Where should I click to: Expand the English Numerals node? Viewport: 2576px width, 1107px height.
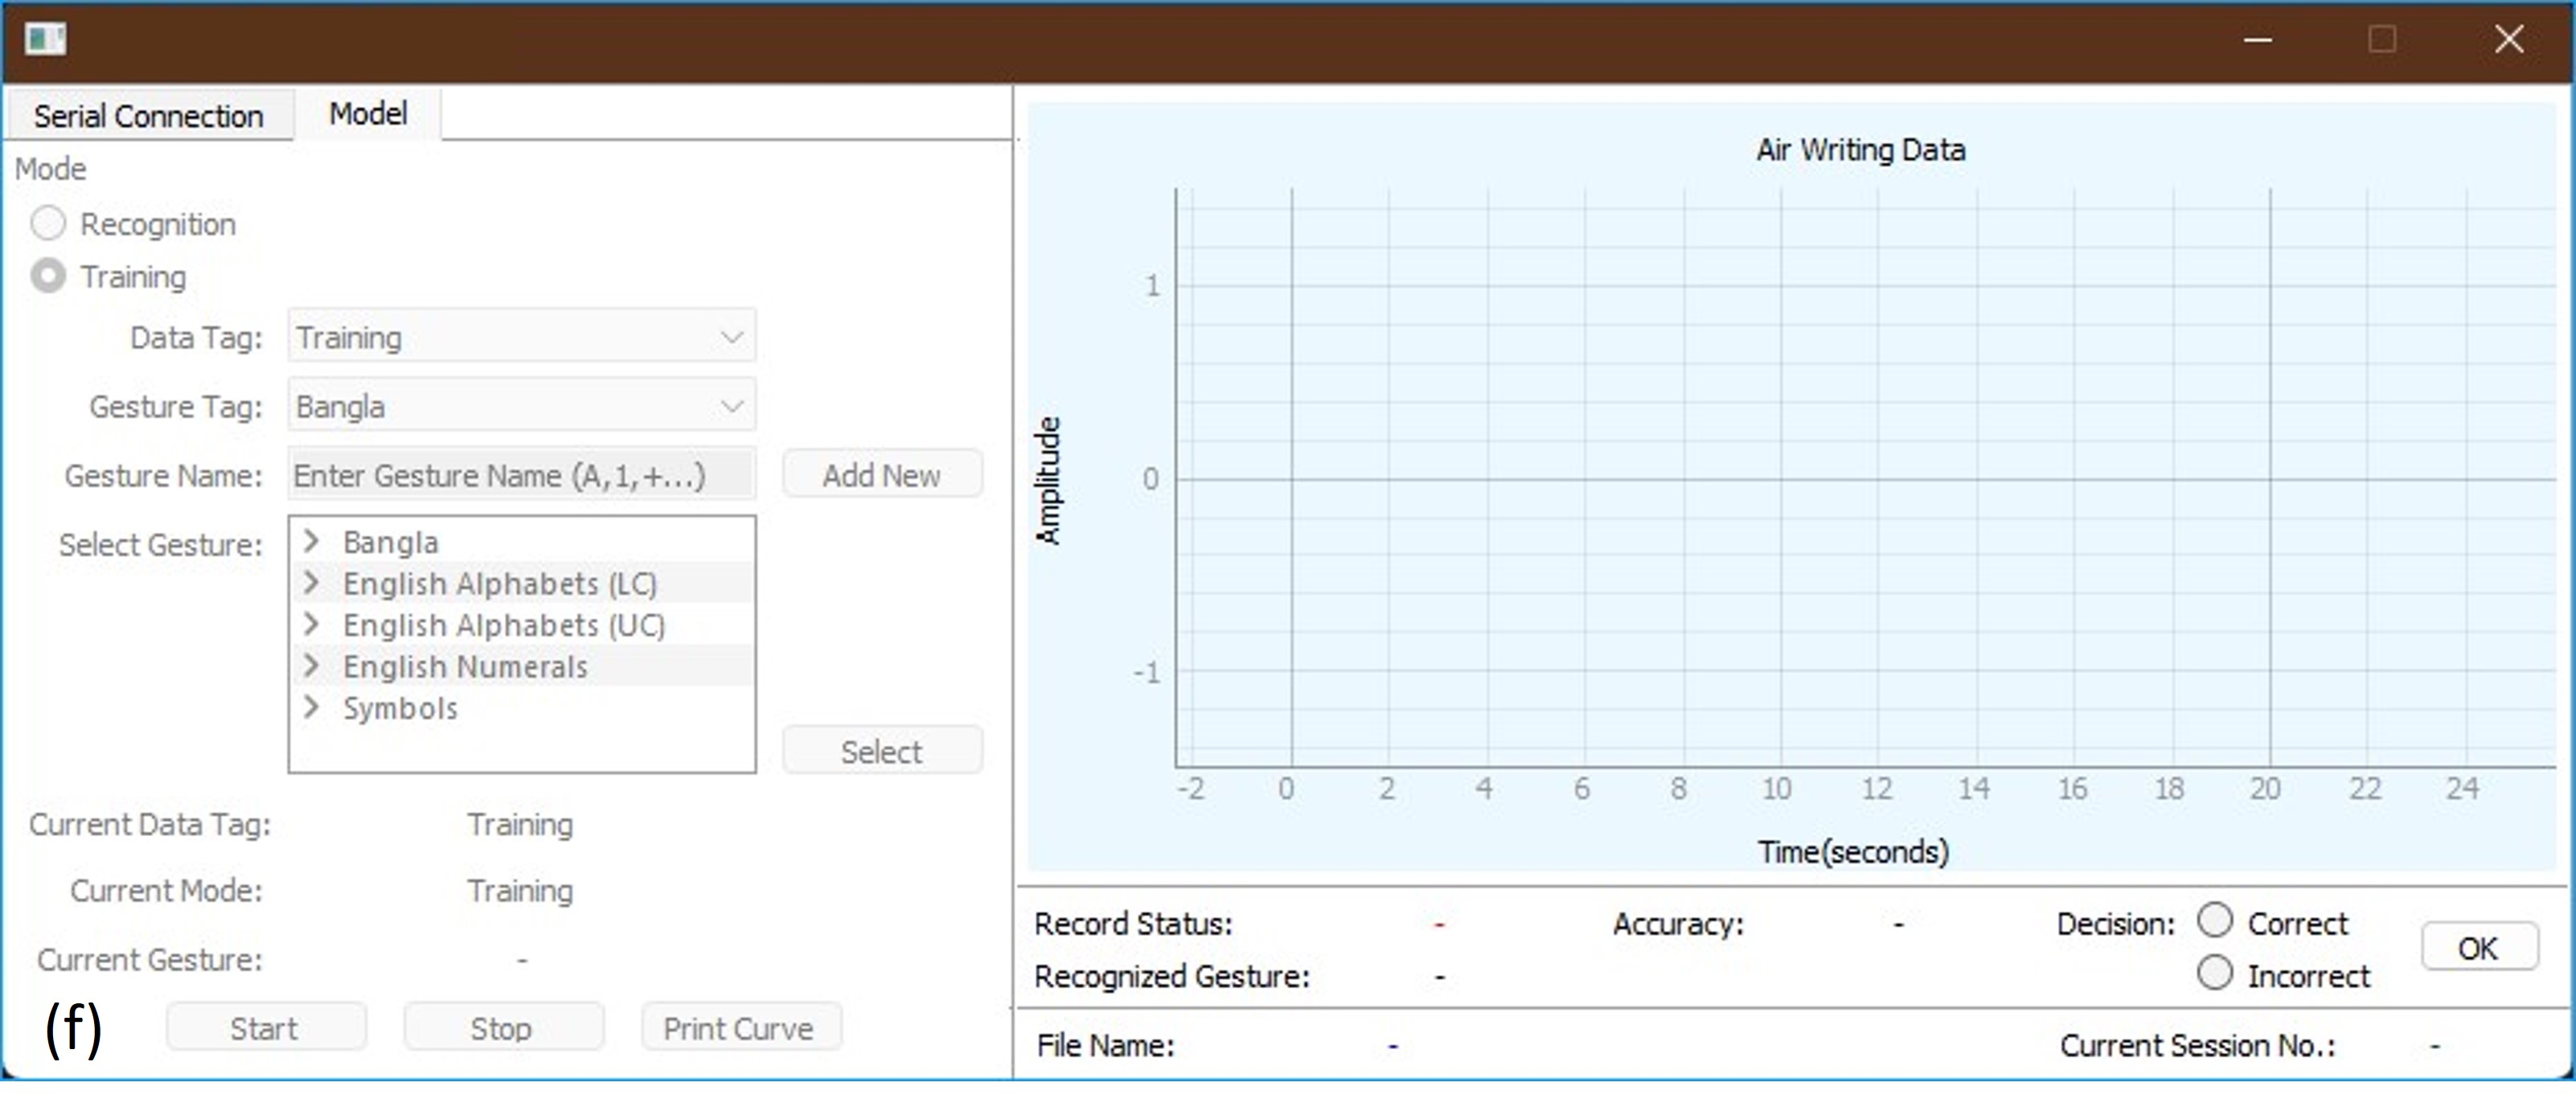[311, 665]
